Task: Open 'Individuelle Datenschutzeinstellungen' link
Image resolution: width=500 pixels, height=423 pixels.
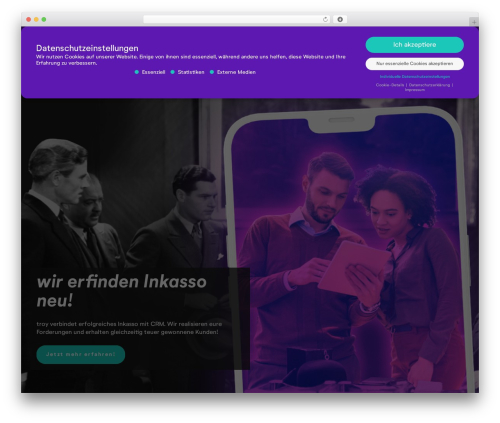Action: point(415,77)
